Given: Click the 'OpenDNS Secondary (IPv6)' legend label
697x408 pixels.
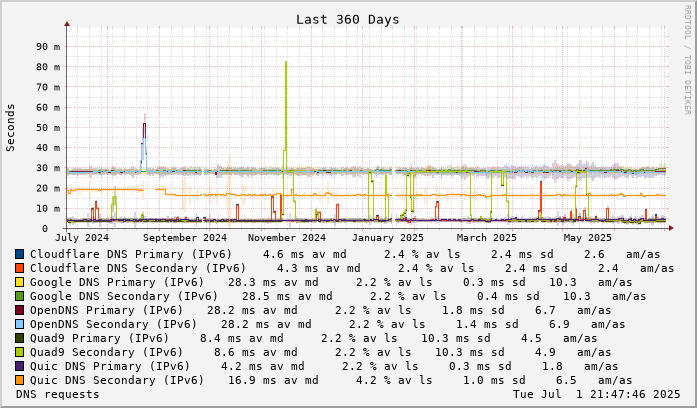Looking at the screenshot, I should [113, 324].
